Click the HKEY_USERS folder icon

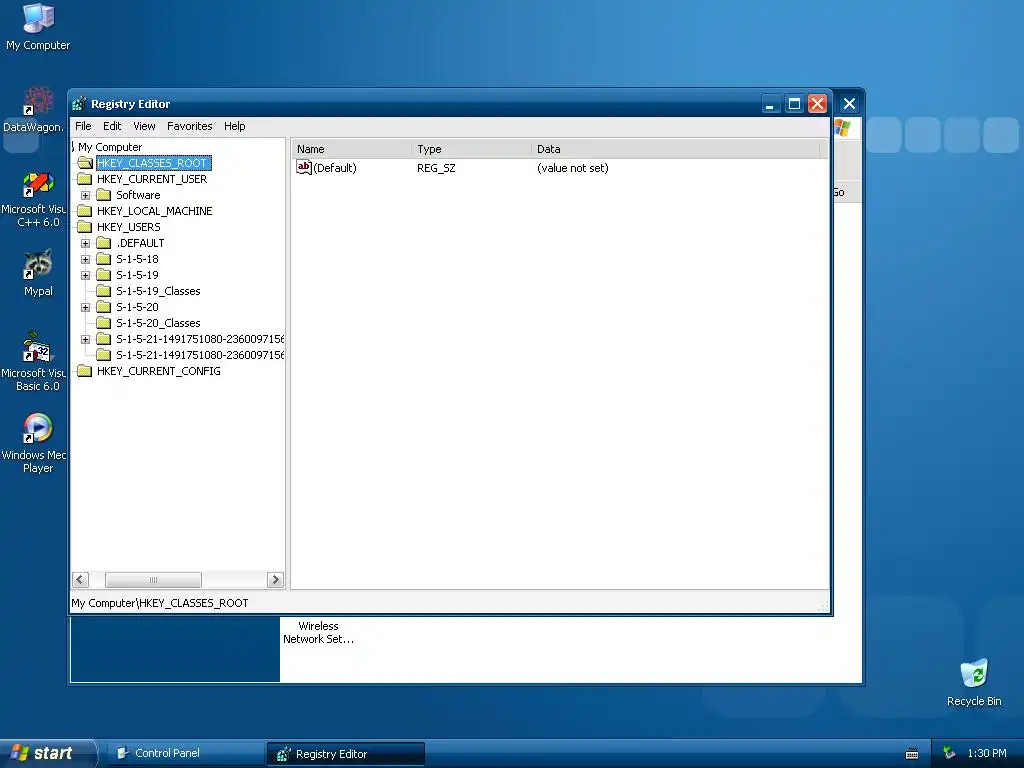(85, 227)
